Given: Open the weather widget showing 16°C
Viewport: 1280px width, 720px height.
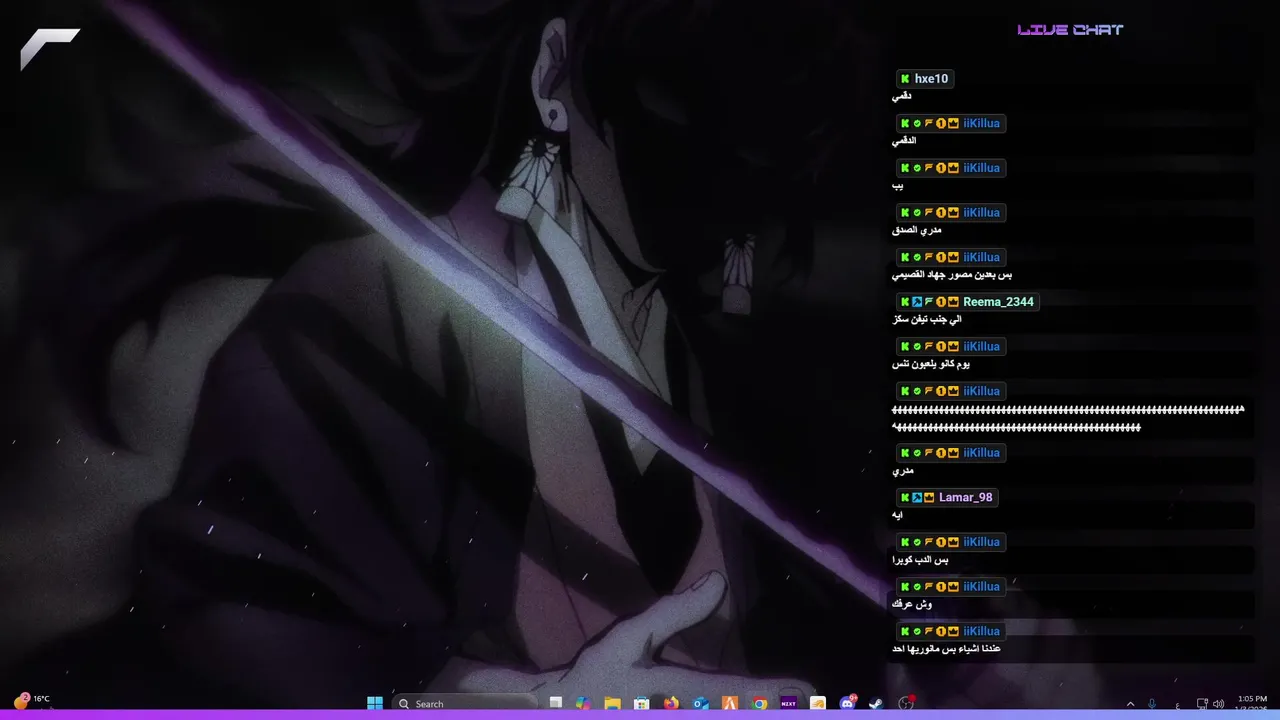Looking at the screenshot, I should (x=31, y=700).
